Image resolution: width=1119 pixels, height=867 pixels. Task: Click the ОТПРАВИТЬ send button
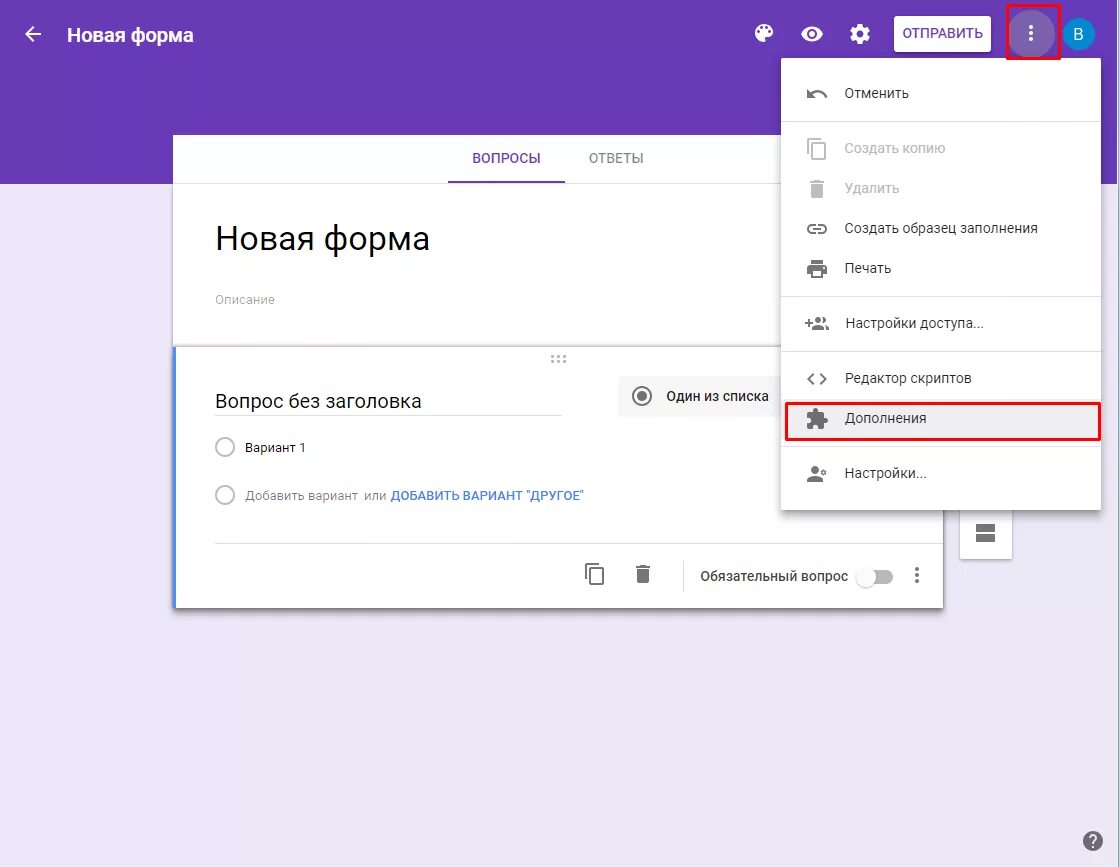942,34
